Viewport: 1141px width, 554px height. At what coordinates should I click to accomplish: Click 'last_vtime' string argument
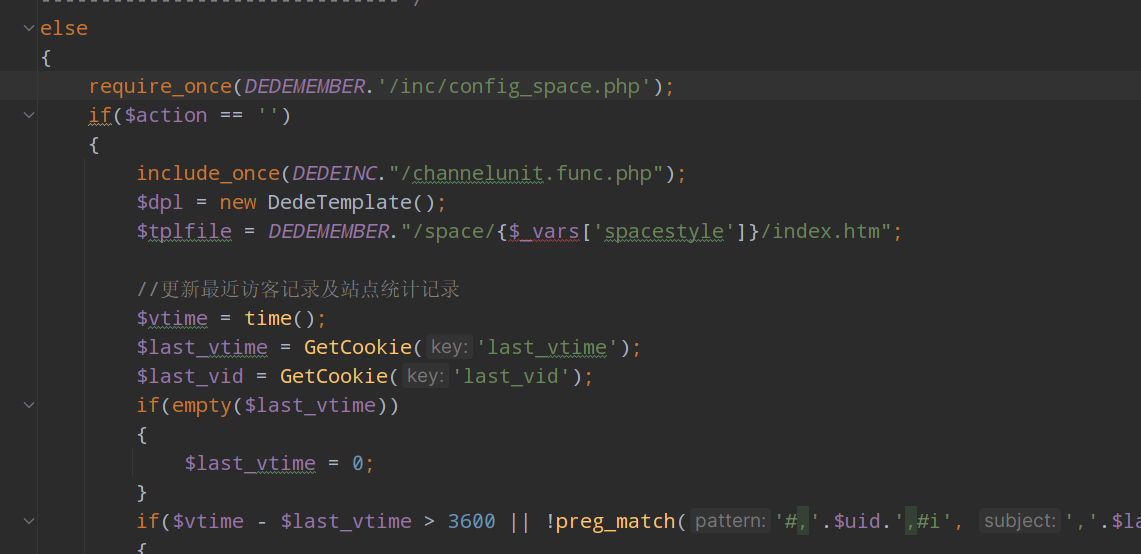click(x=548, y=347)
